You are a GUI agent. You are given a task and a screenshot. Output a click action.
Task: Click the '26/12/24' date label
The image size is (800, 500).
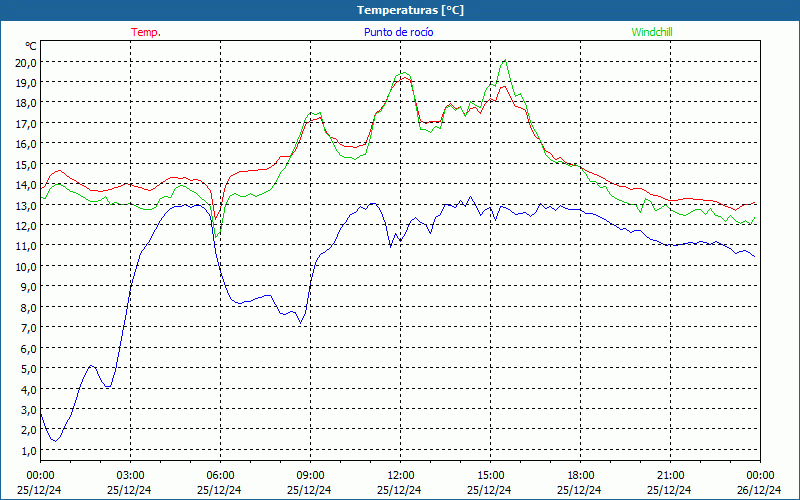click(x=759, y=490)
